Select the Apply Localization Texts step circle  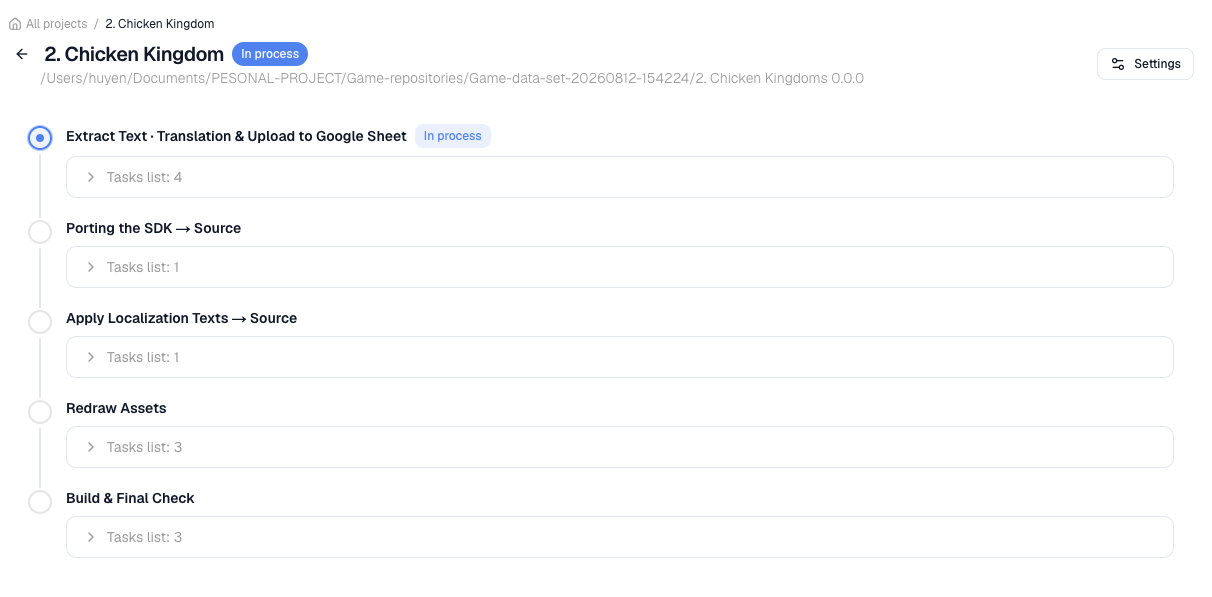tap(40, 322)
